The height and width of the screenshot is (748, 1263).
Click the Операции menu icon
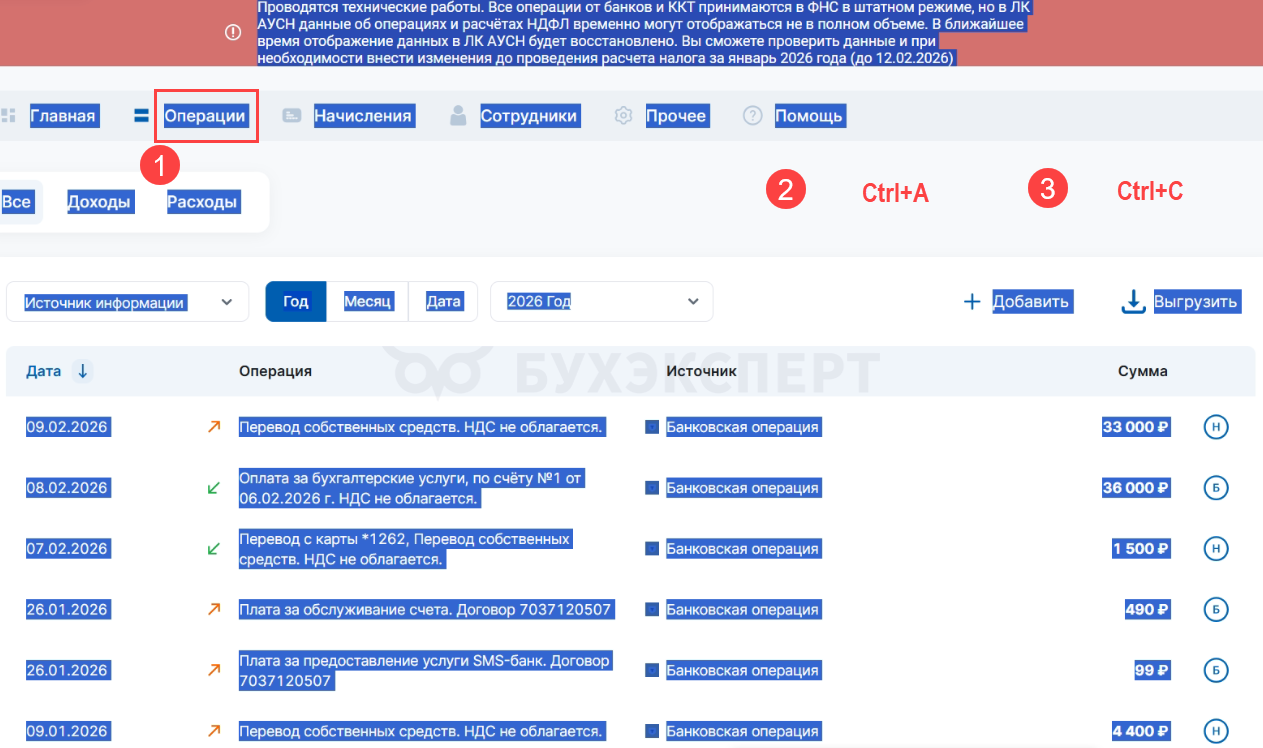pos(141,116)
